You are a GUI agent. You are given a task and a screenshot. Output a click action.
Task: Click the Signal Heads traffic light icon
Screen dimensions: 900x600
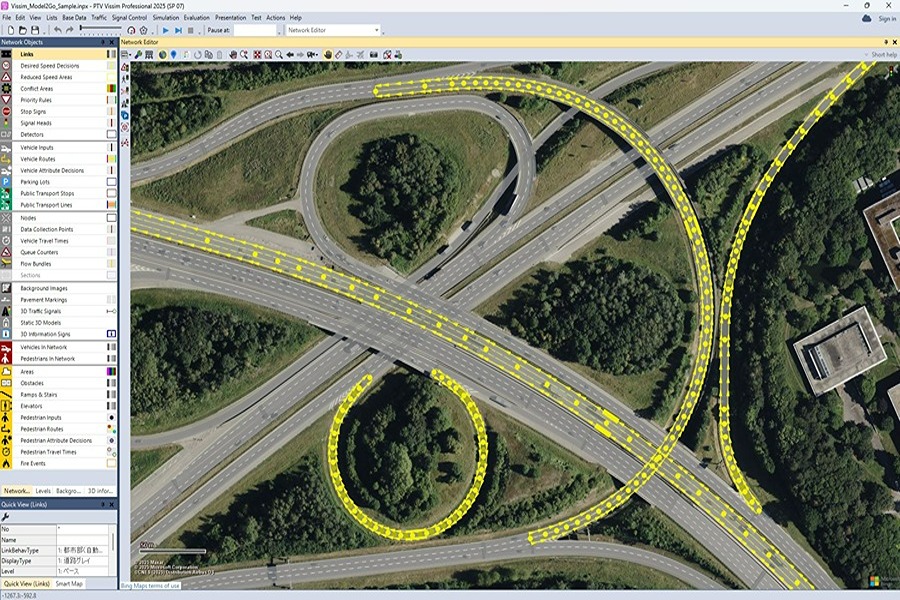(x=6, y=123)
